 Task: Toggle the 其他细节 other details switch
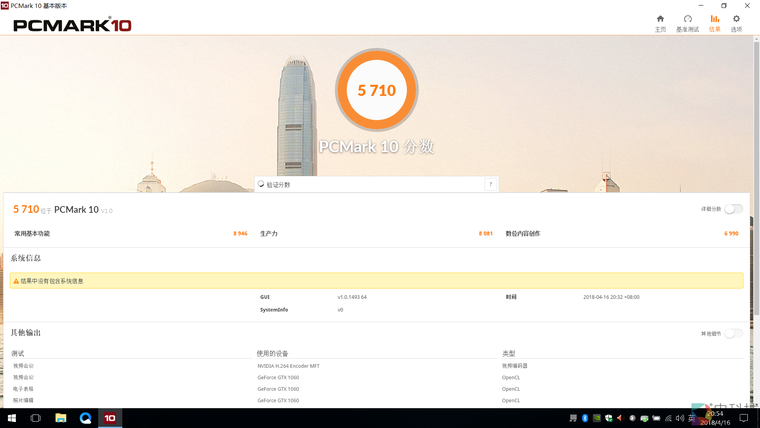[x=733, y=333]
